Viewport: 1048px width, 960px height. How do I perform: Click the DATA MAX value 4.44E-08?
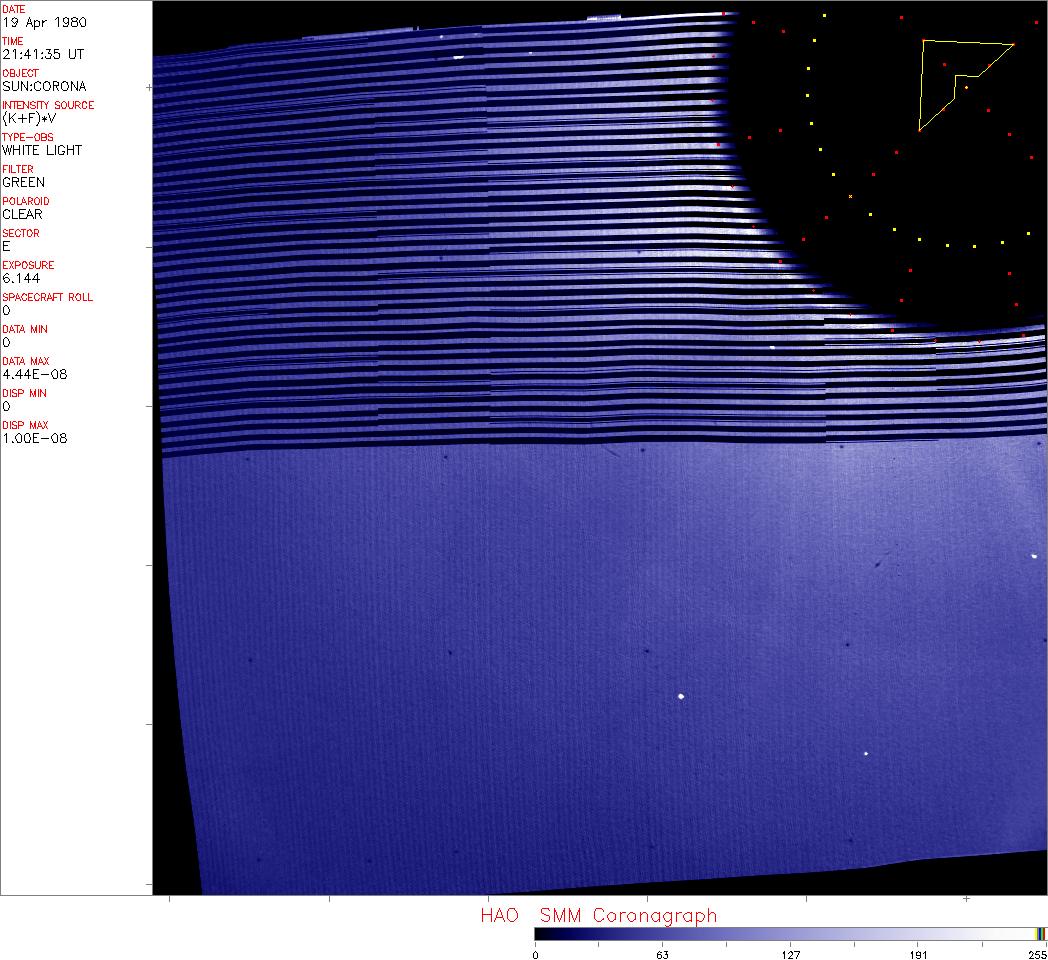click(x=34, y=374)
